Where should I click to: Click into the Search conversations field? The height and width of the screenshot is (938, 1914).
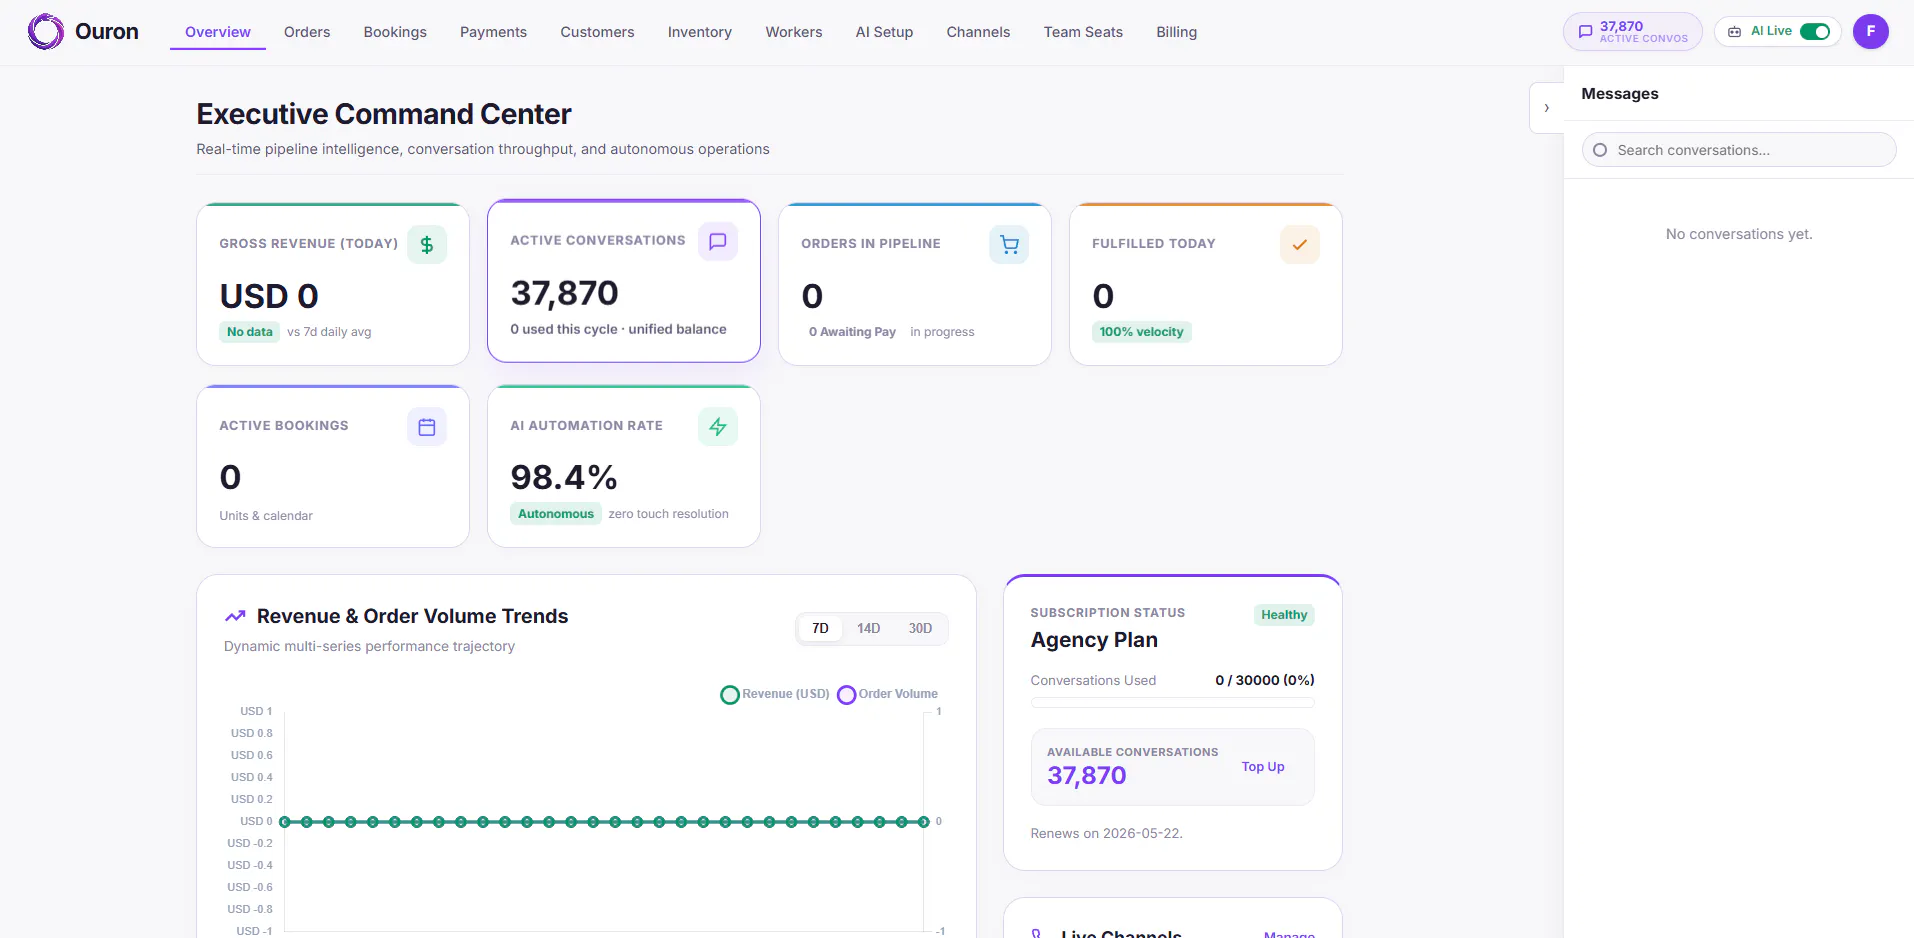(1739, 150)
